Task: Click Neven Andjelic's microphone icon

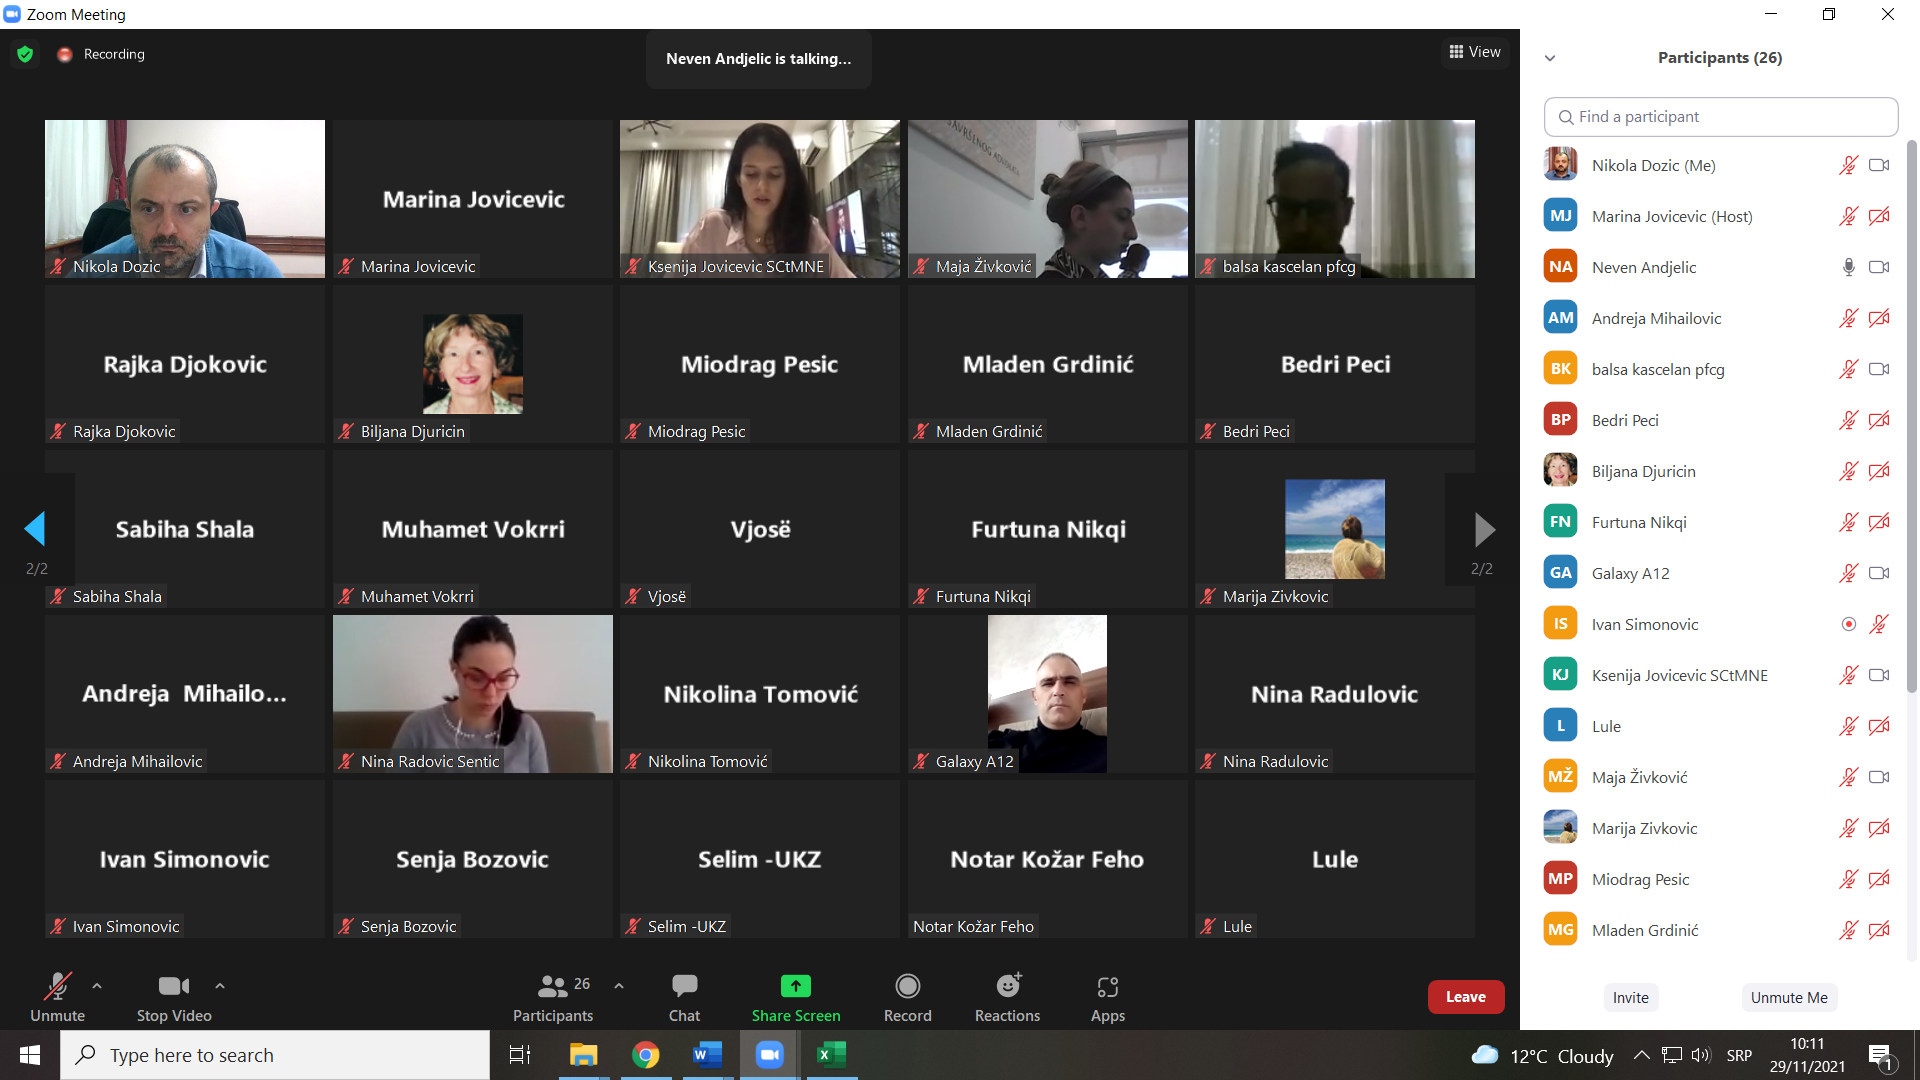Action: click(x=1849, y=267)
